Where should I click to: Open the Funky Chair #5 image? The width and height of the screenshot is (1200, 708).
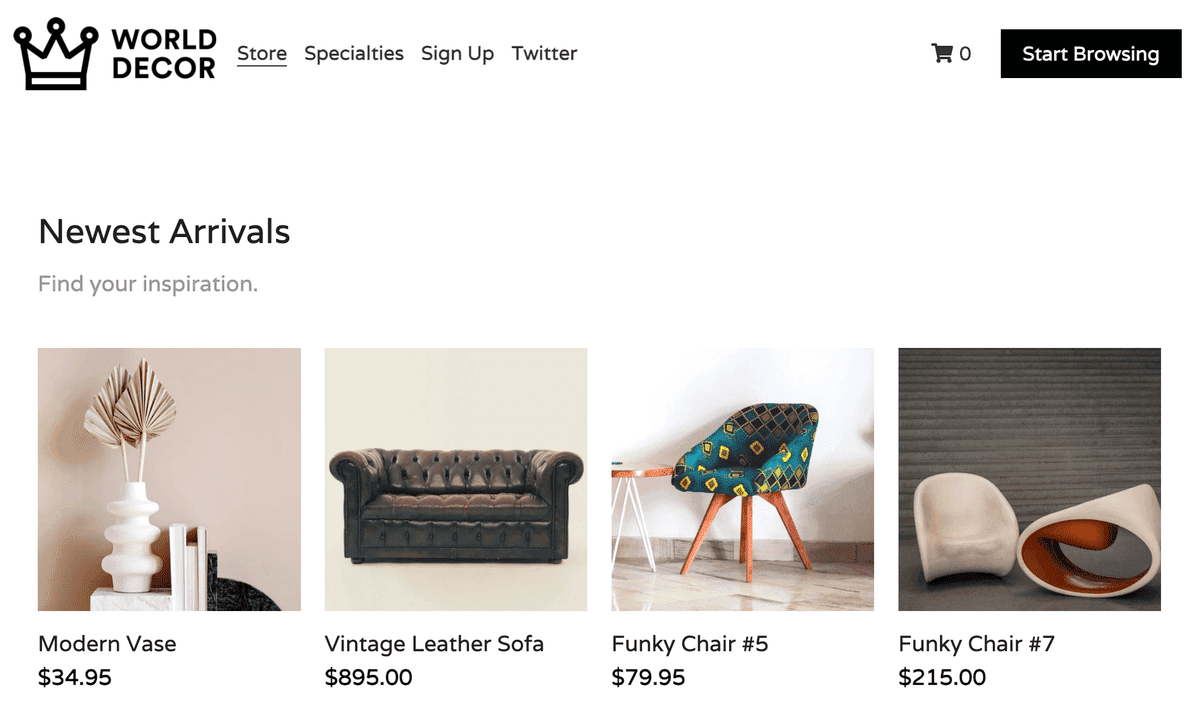pos(743,479)
